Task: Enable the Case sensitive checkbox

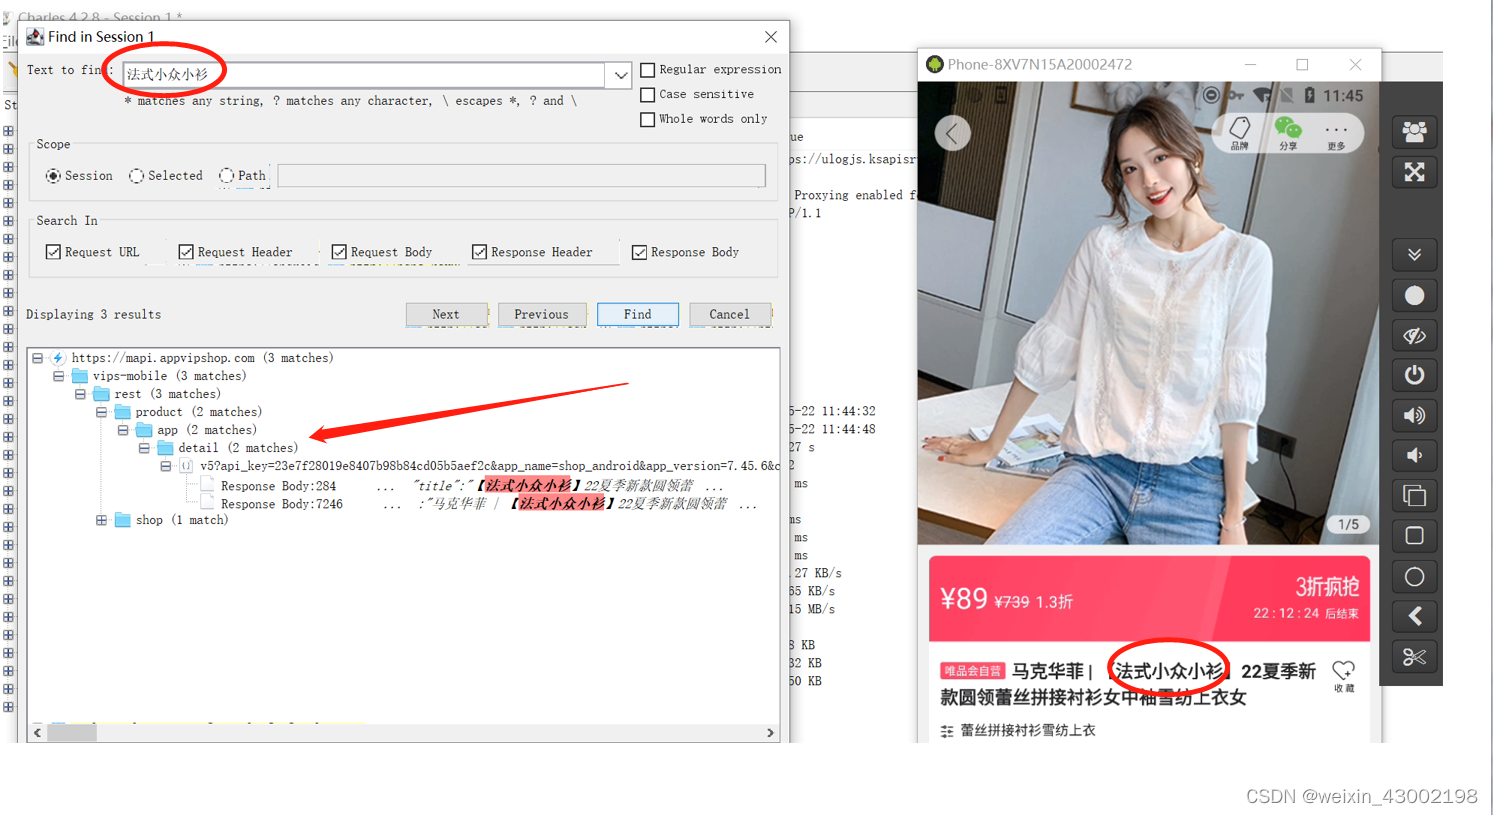Action: click(x=648, y=95)
